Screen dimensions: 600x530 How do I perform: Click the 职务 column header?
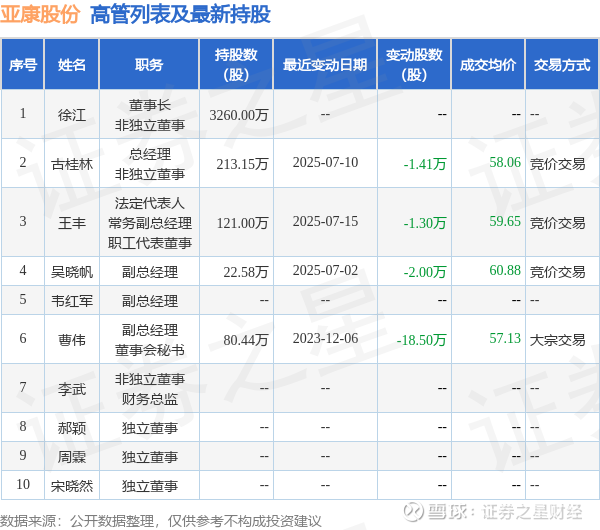tap(149, 65)
